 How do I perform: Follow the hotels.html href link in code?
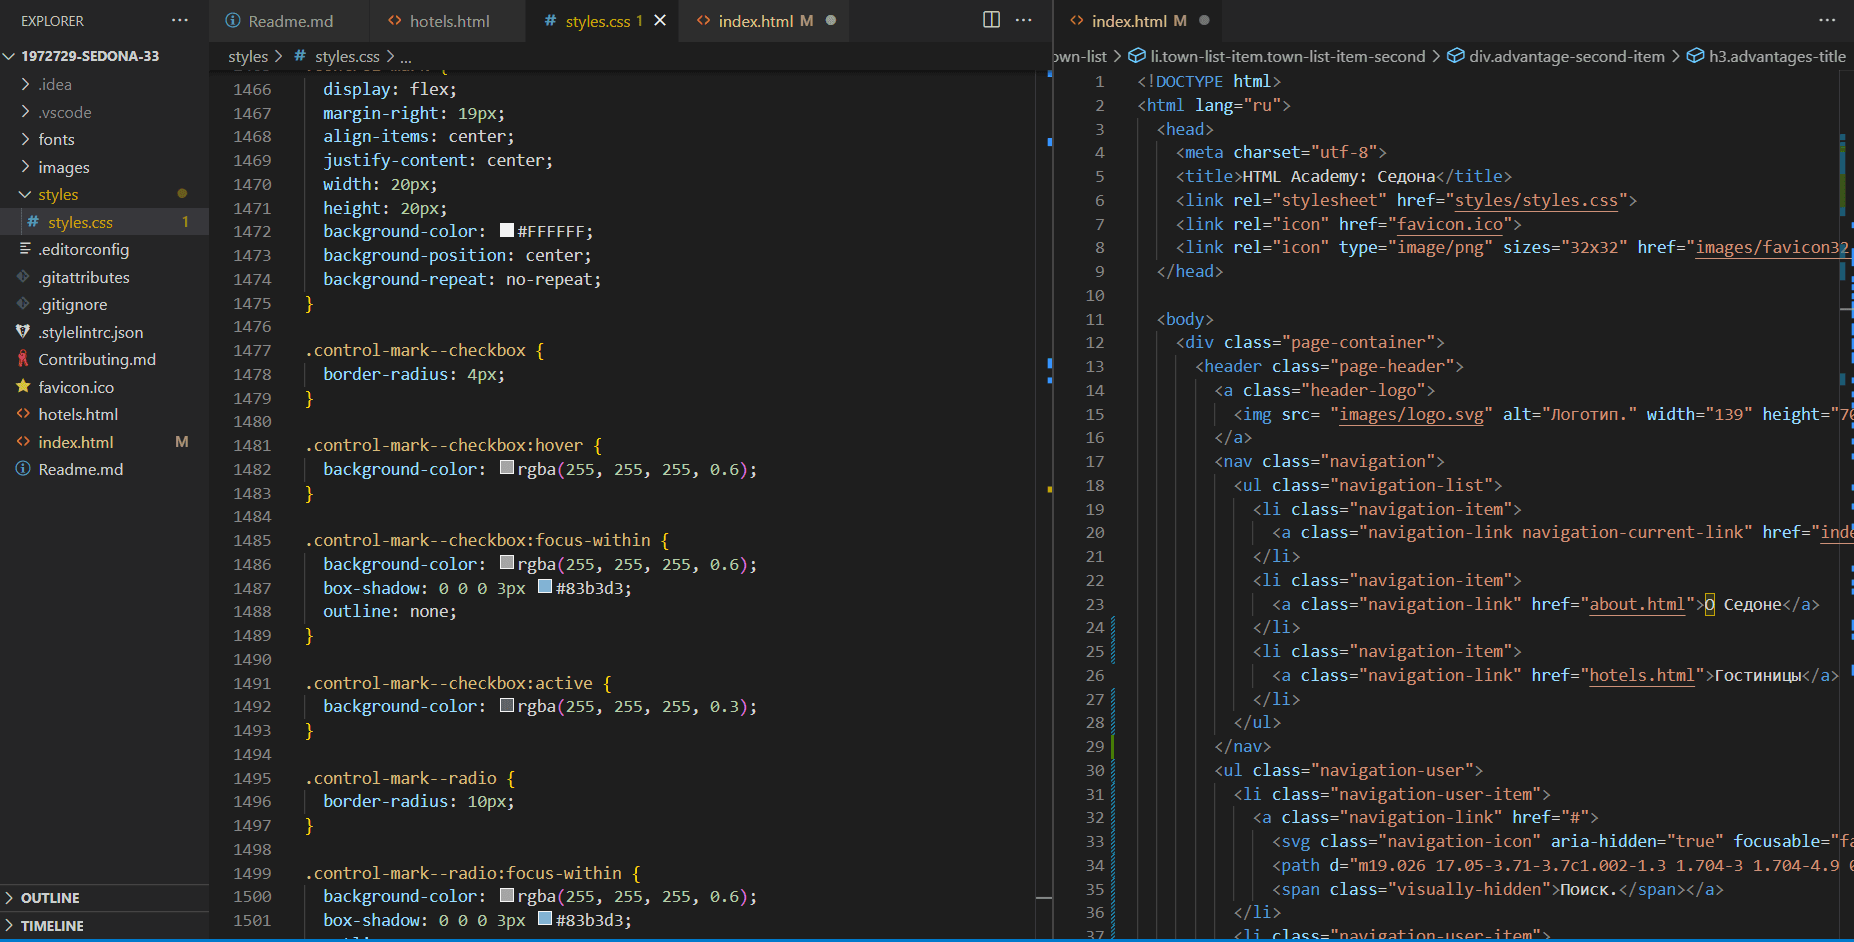[x=1642, y=675]
